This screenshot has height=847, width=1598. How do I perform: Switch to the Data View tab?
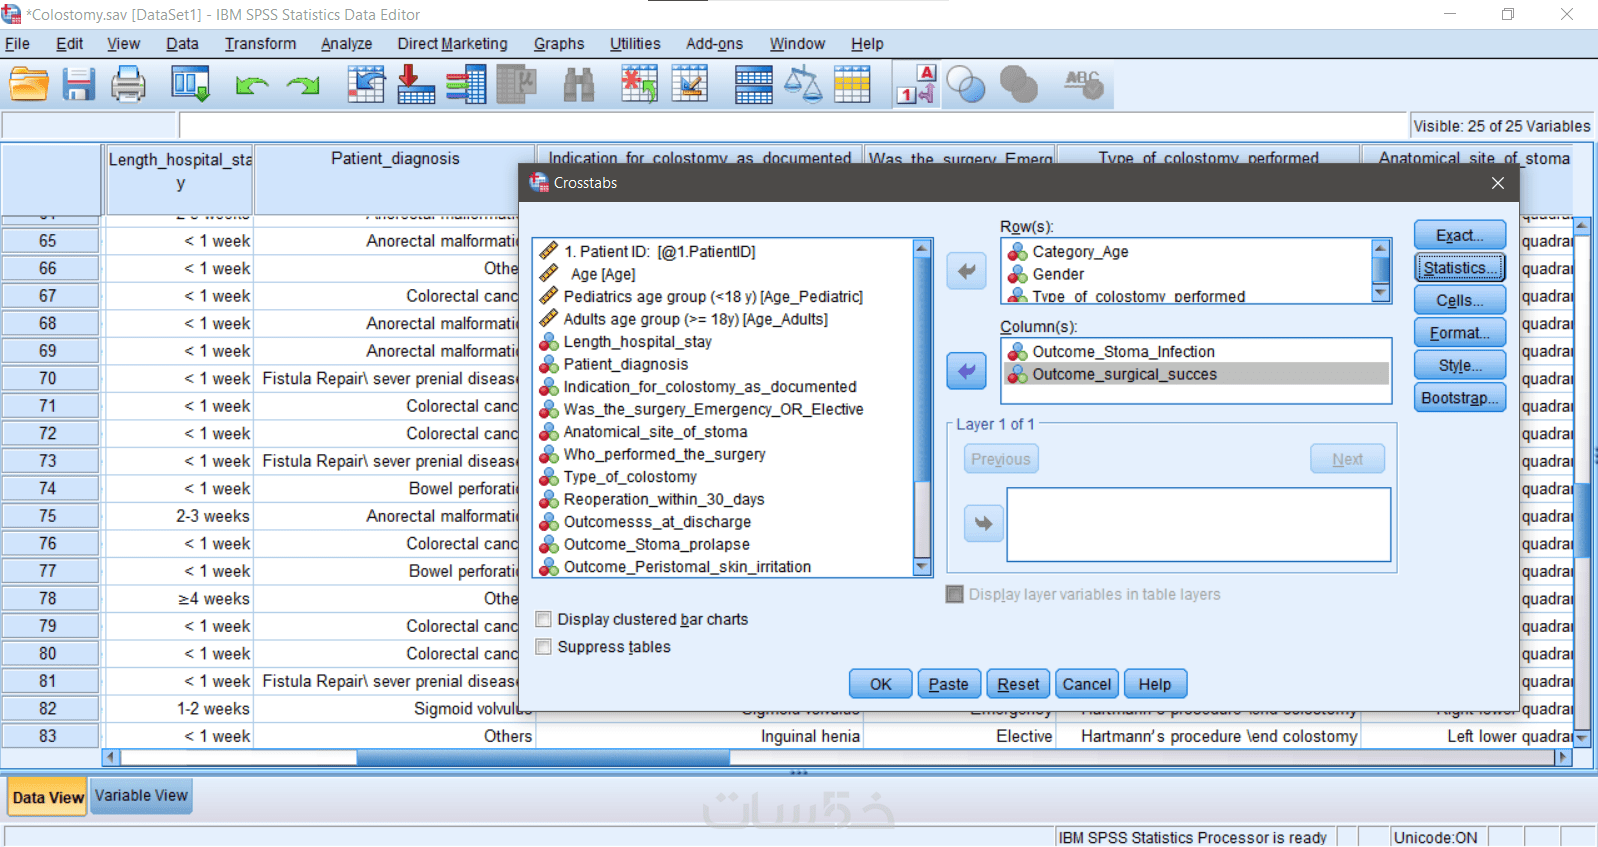[48, 797]
